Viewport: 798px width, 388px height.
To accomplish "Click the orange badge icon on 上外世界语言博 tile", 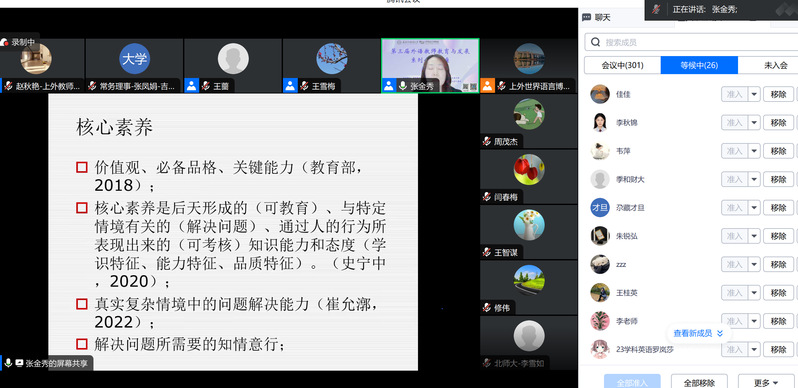I will [488, 86].
